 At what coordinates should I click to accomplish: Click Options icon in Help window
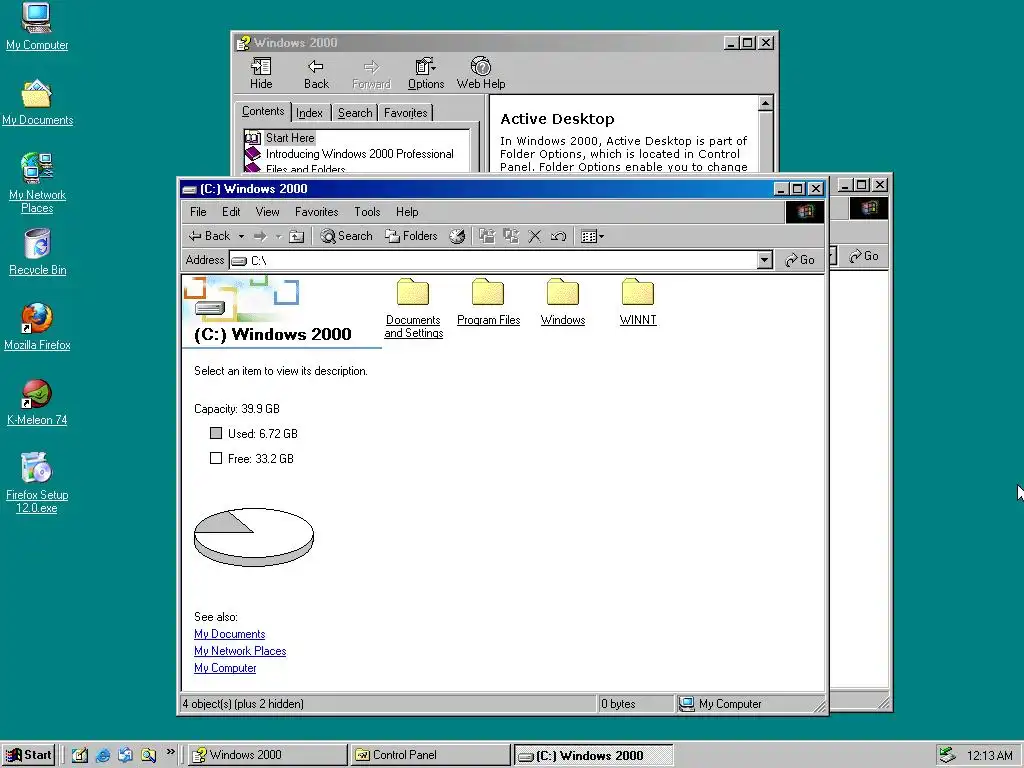(x=426, y=73)
